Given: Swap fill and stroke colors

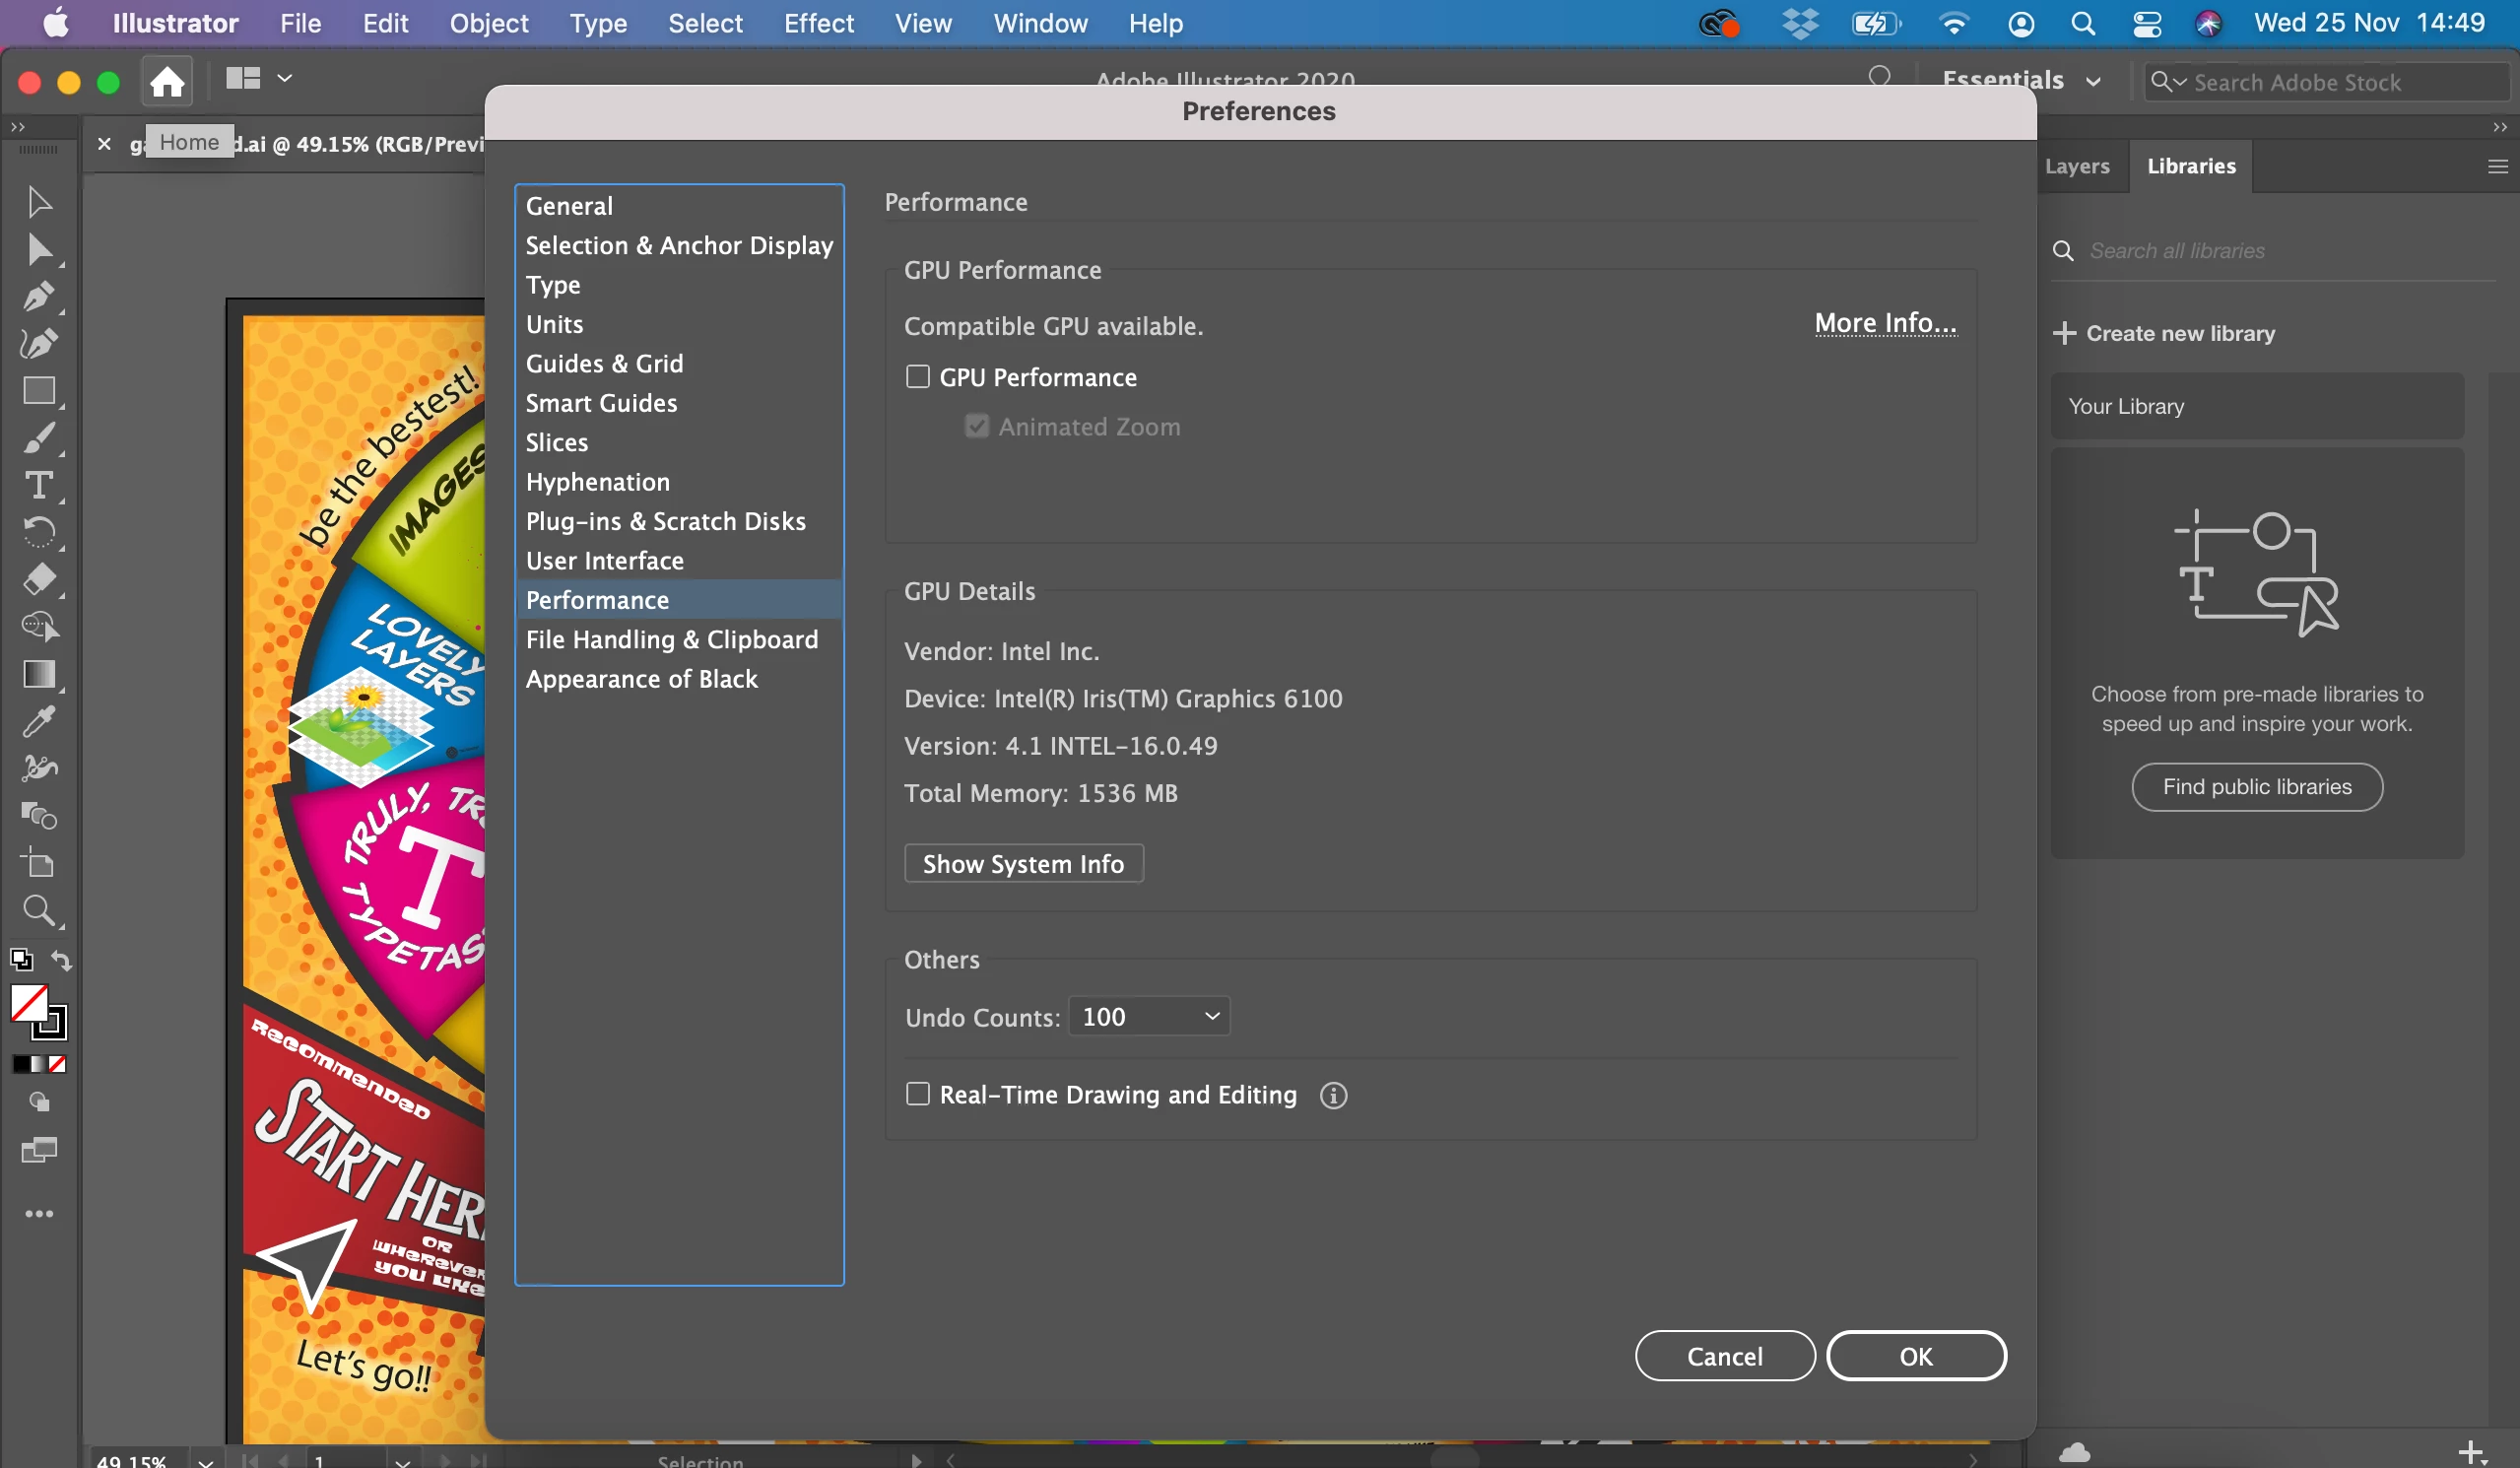Looking at the screenshot, I should pyautogui.click(x=62, y=960).
